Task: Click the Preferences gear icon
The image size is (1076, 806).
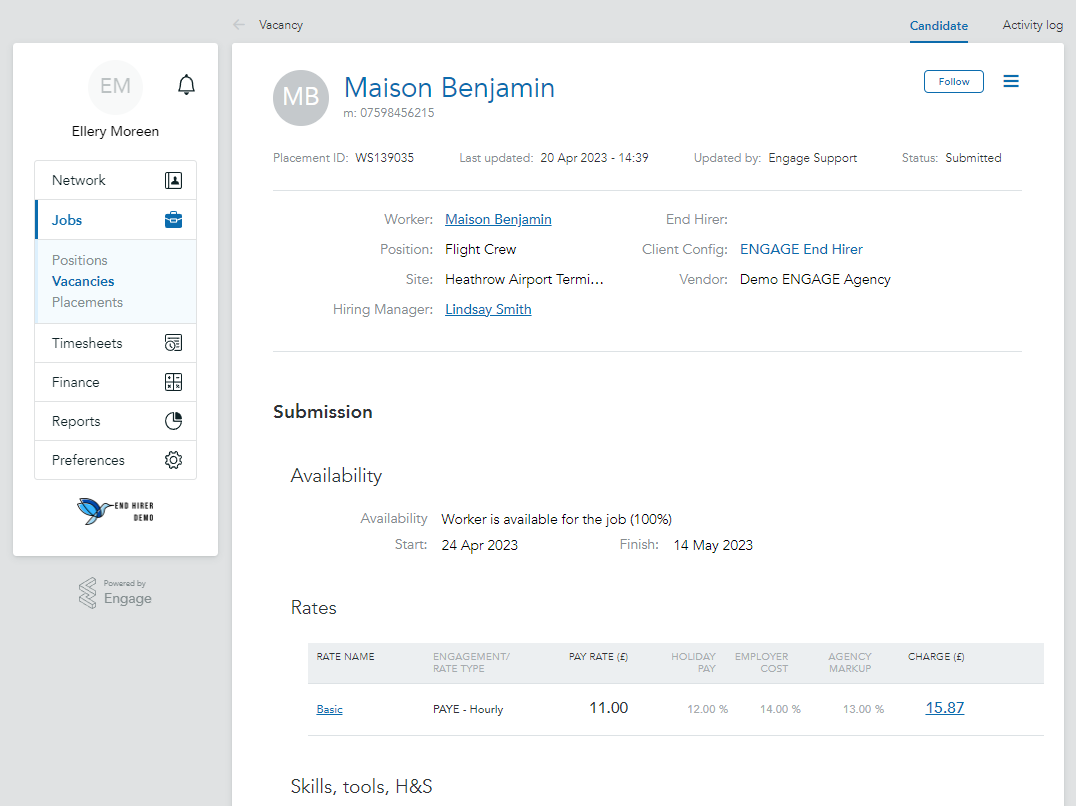Action: click(174, 460)
